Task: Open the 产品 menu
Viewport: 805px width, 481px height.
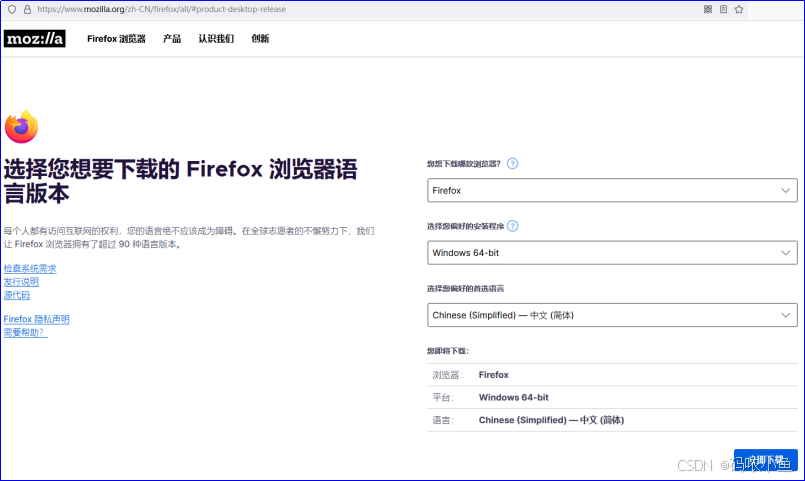Action: (x=172, y=39)
